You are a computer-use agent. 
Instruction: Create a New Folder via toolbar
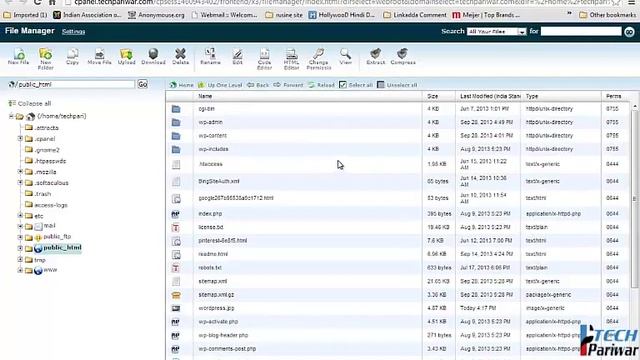[x=45, y=58]
